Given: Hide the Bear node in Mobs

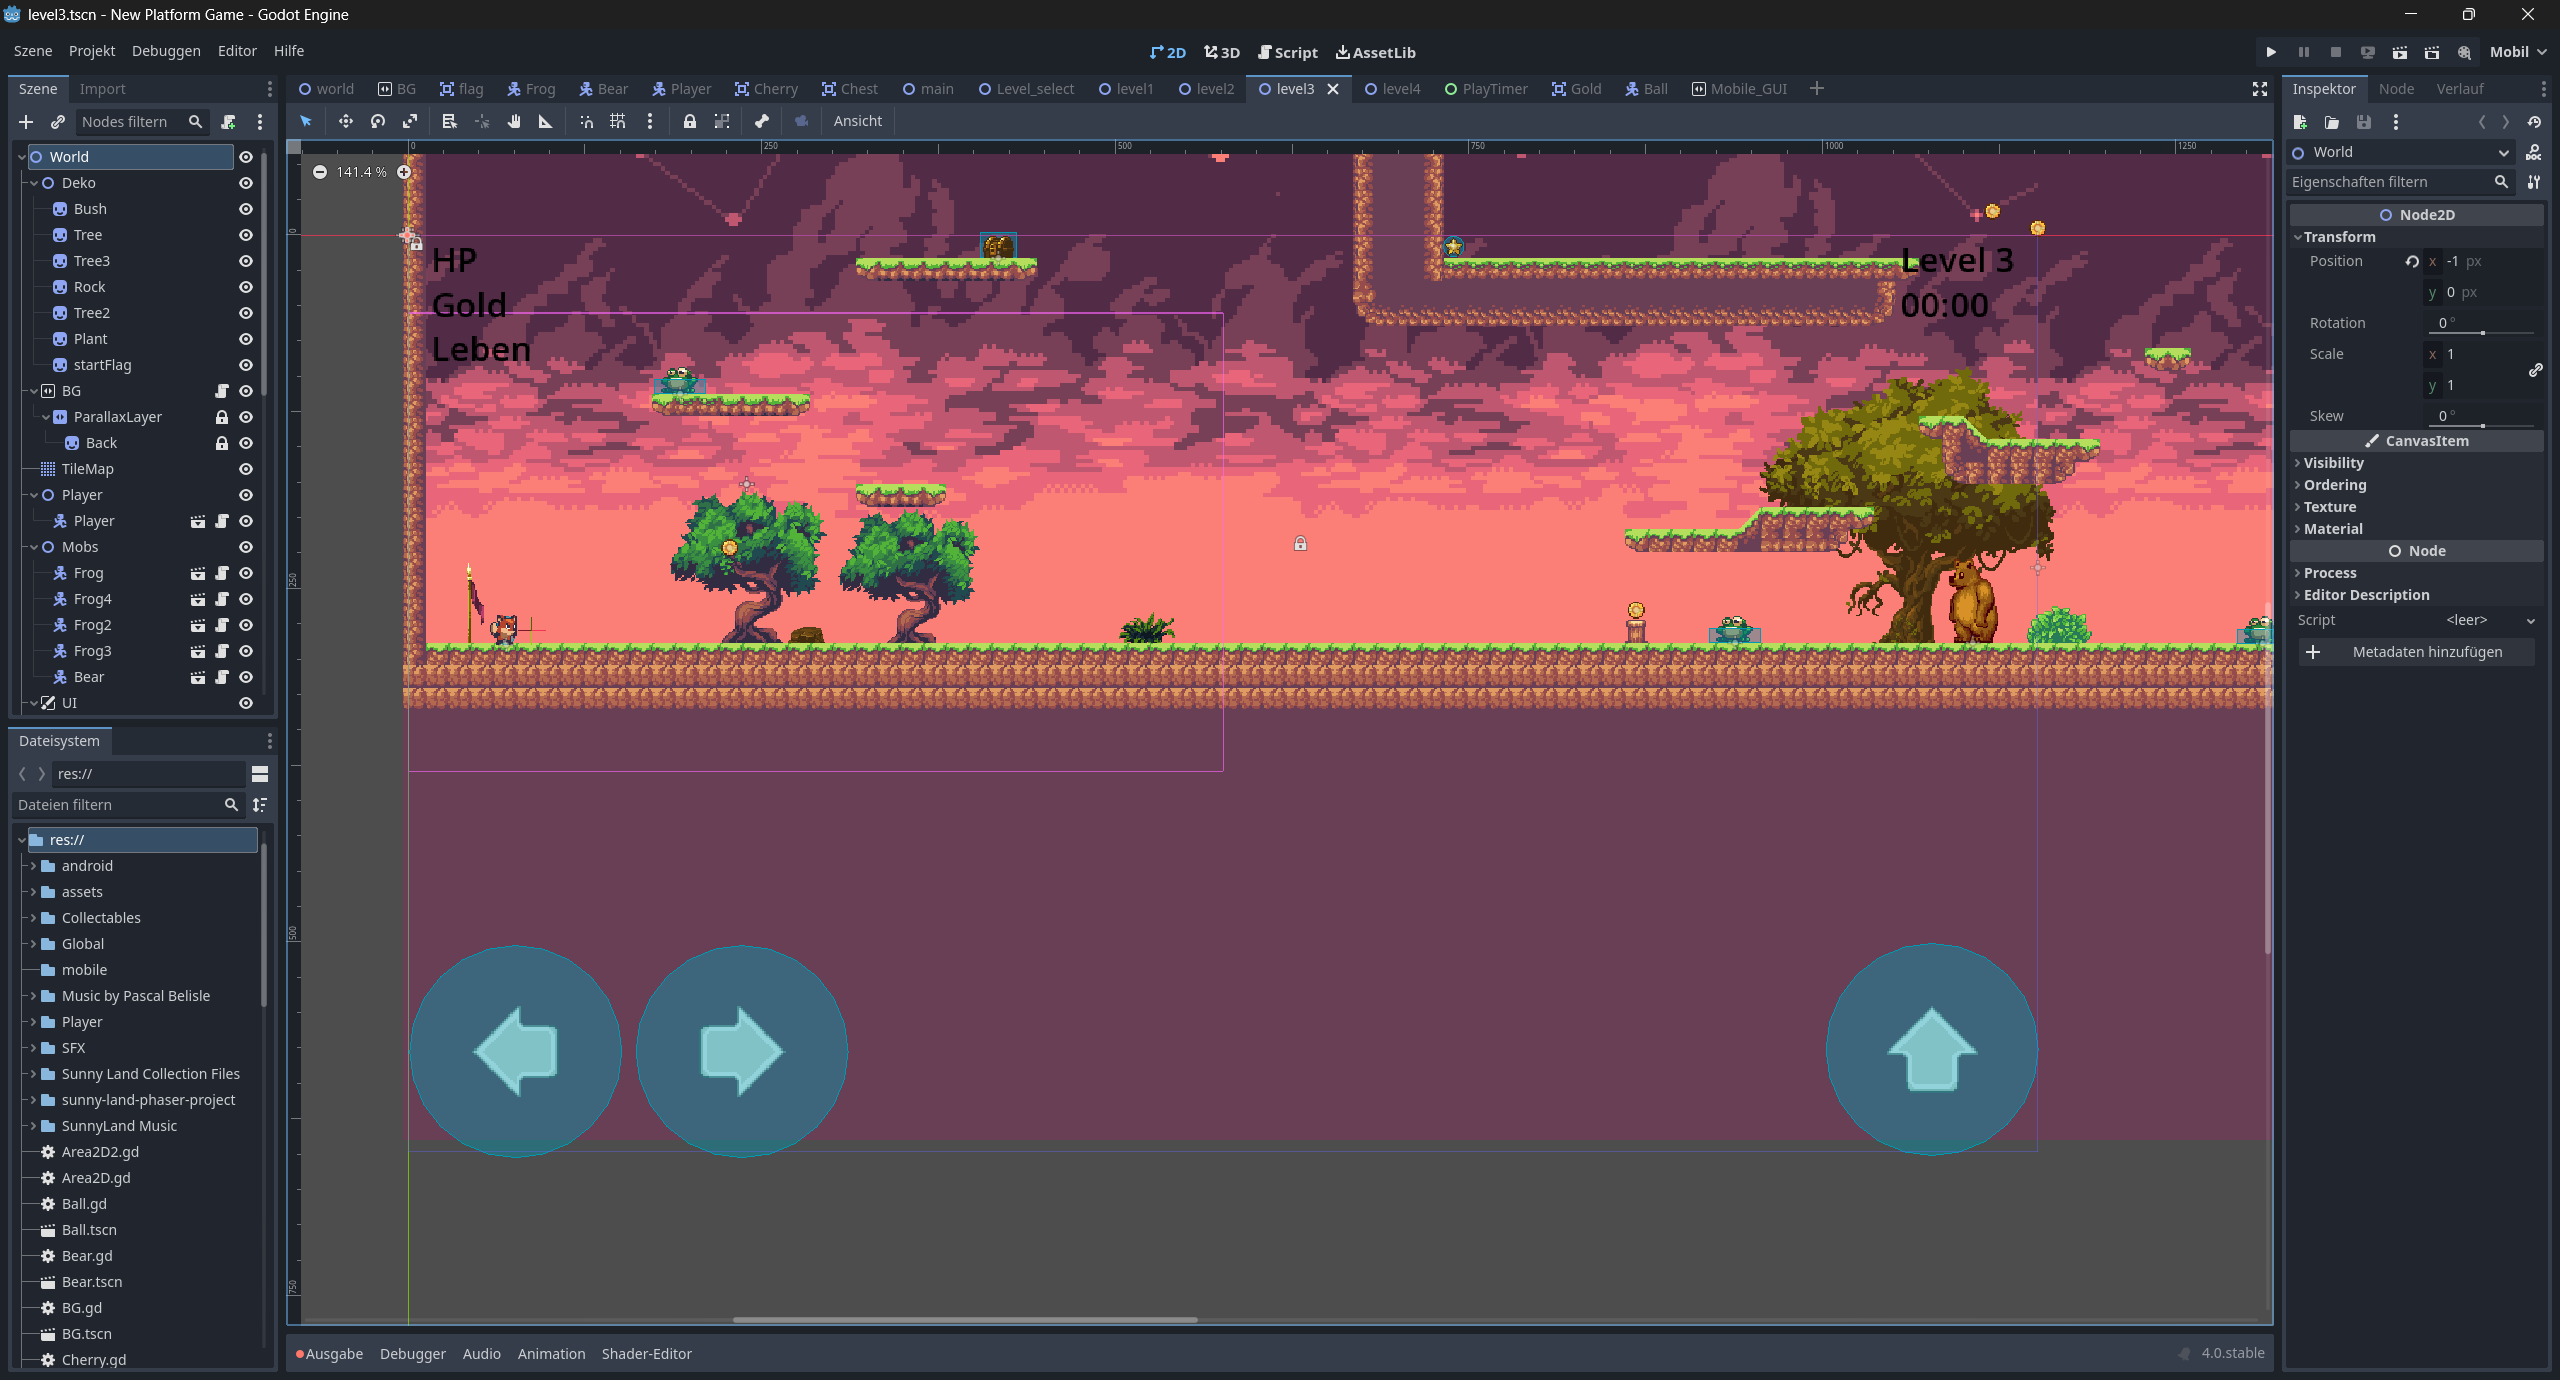Looking at the screenshot, I should click(x=245, y=677).
